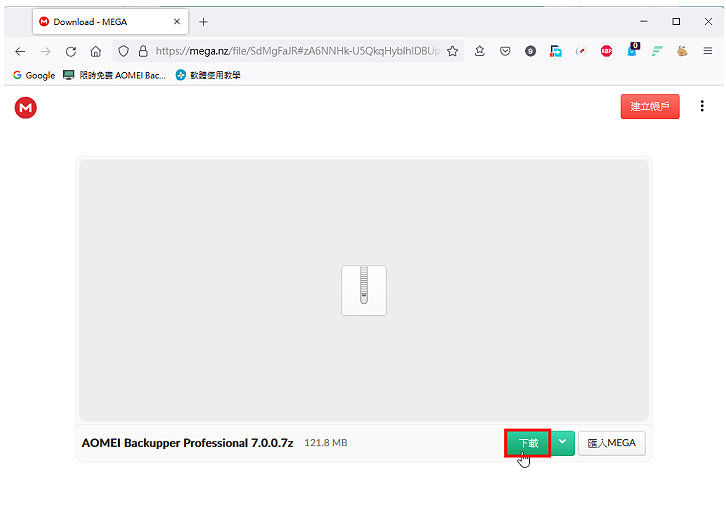Screen dimensions: 726x520
Task: Open the MEGA three-dot options menu
Action: (702, 106)
